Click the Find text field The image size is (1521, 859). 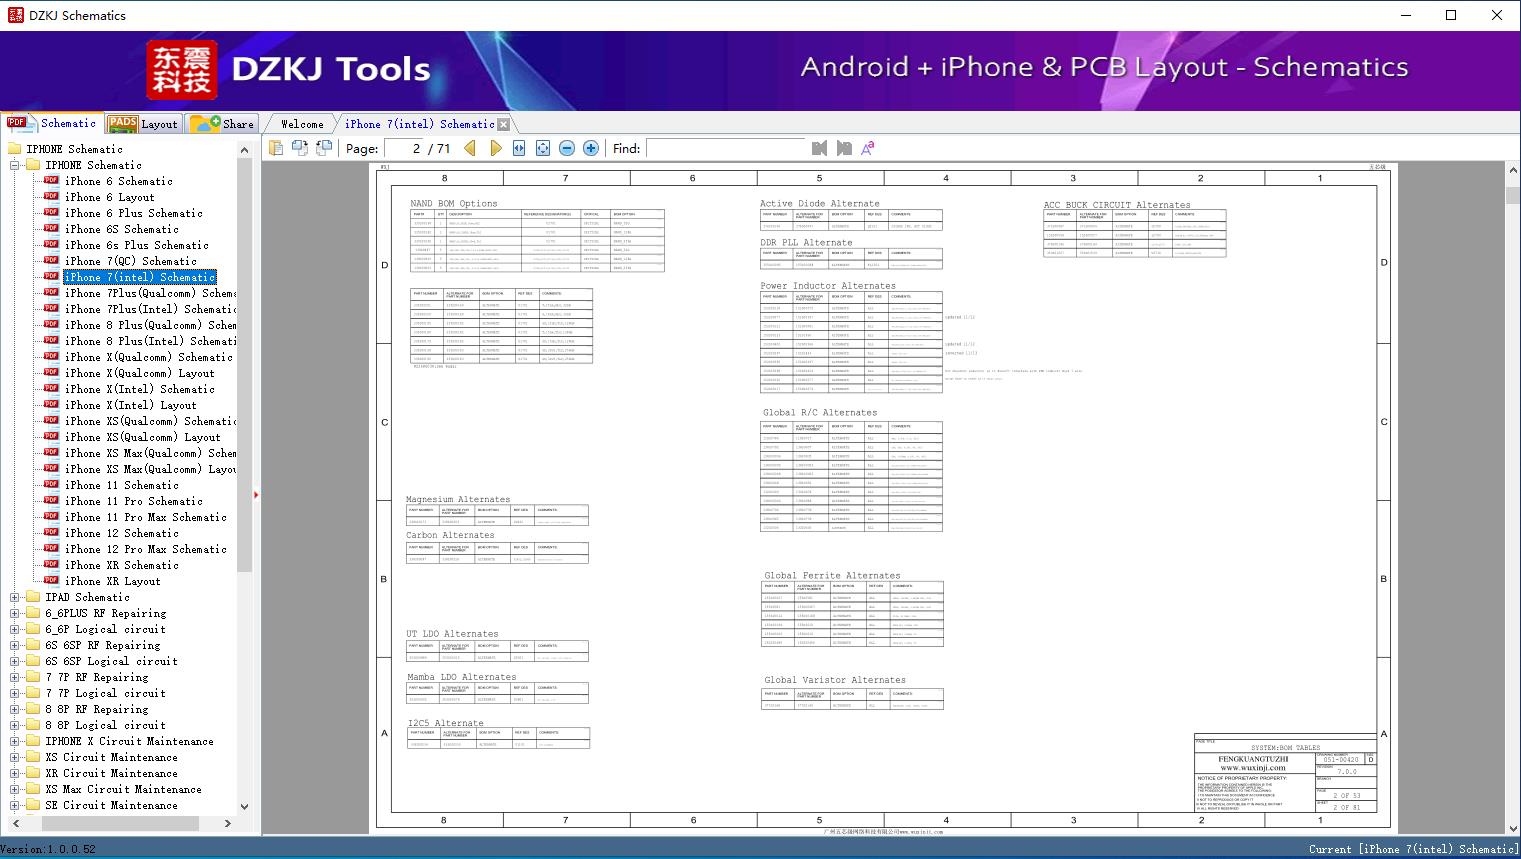pyautogui.click(x=726, y=148)
